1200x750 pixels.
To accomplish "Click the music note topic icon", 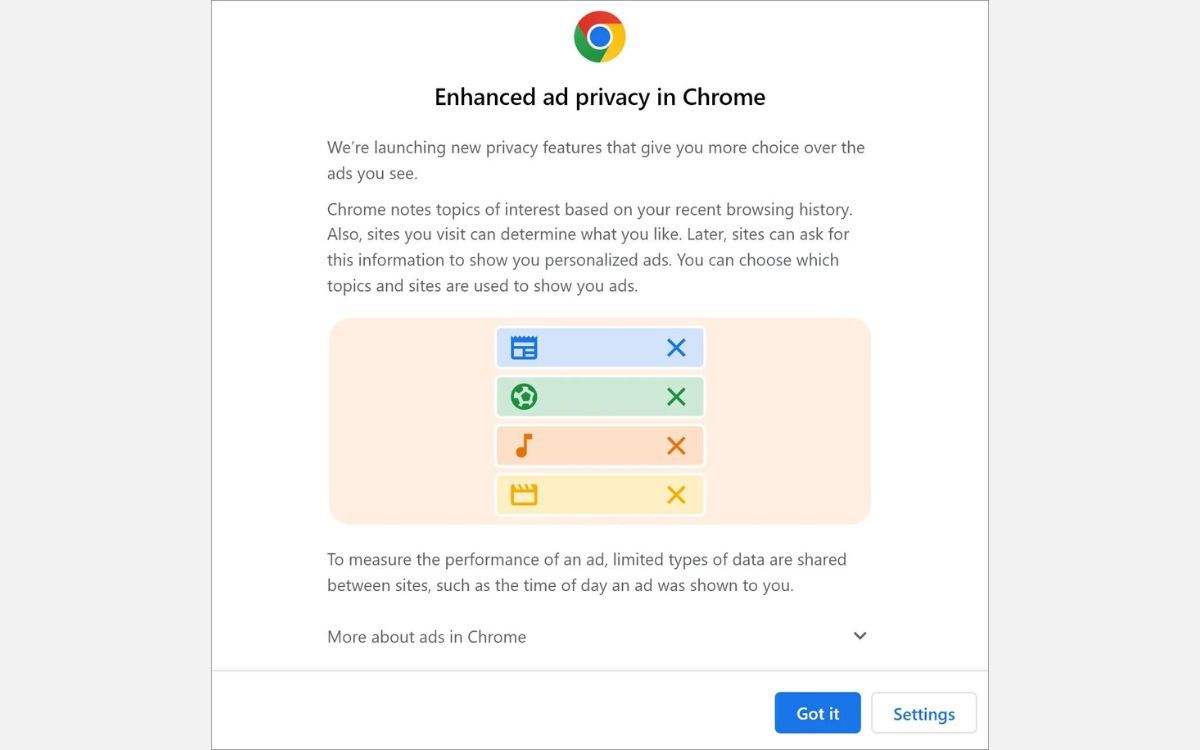I will click(x=524, y=445).
